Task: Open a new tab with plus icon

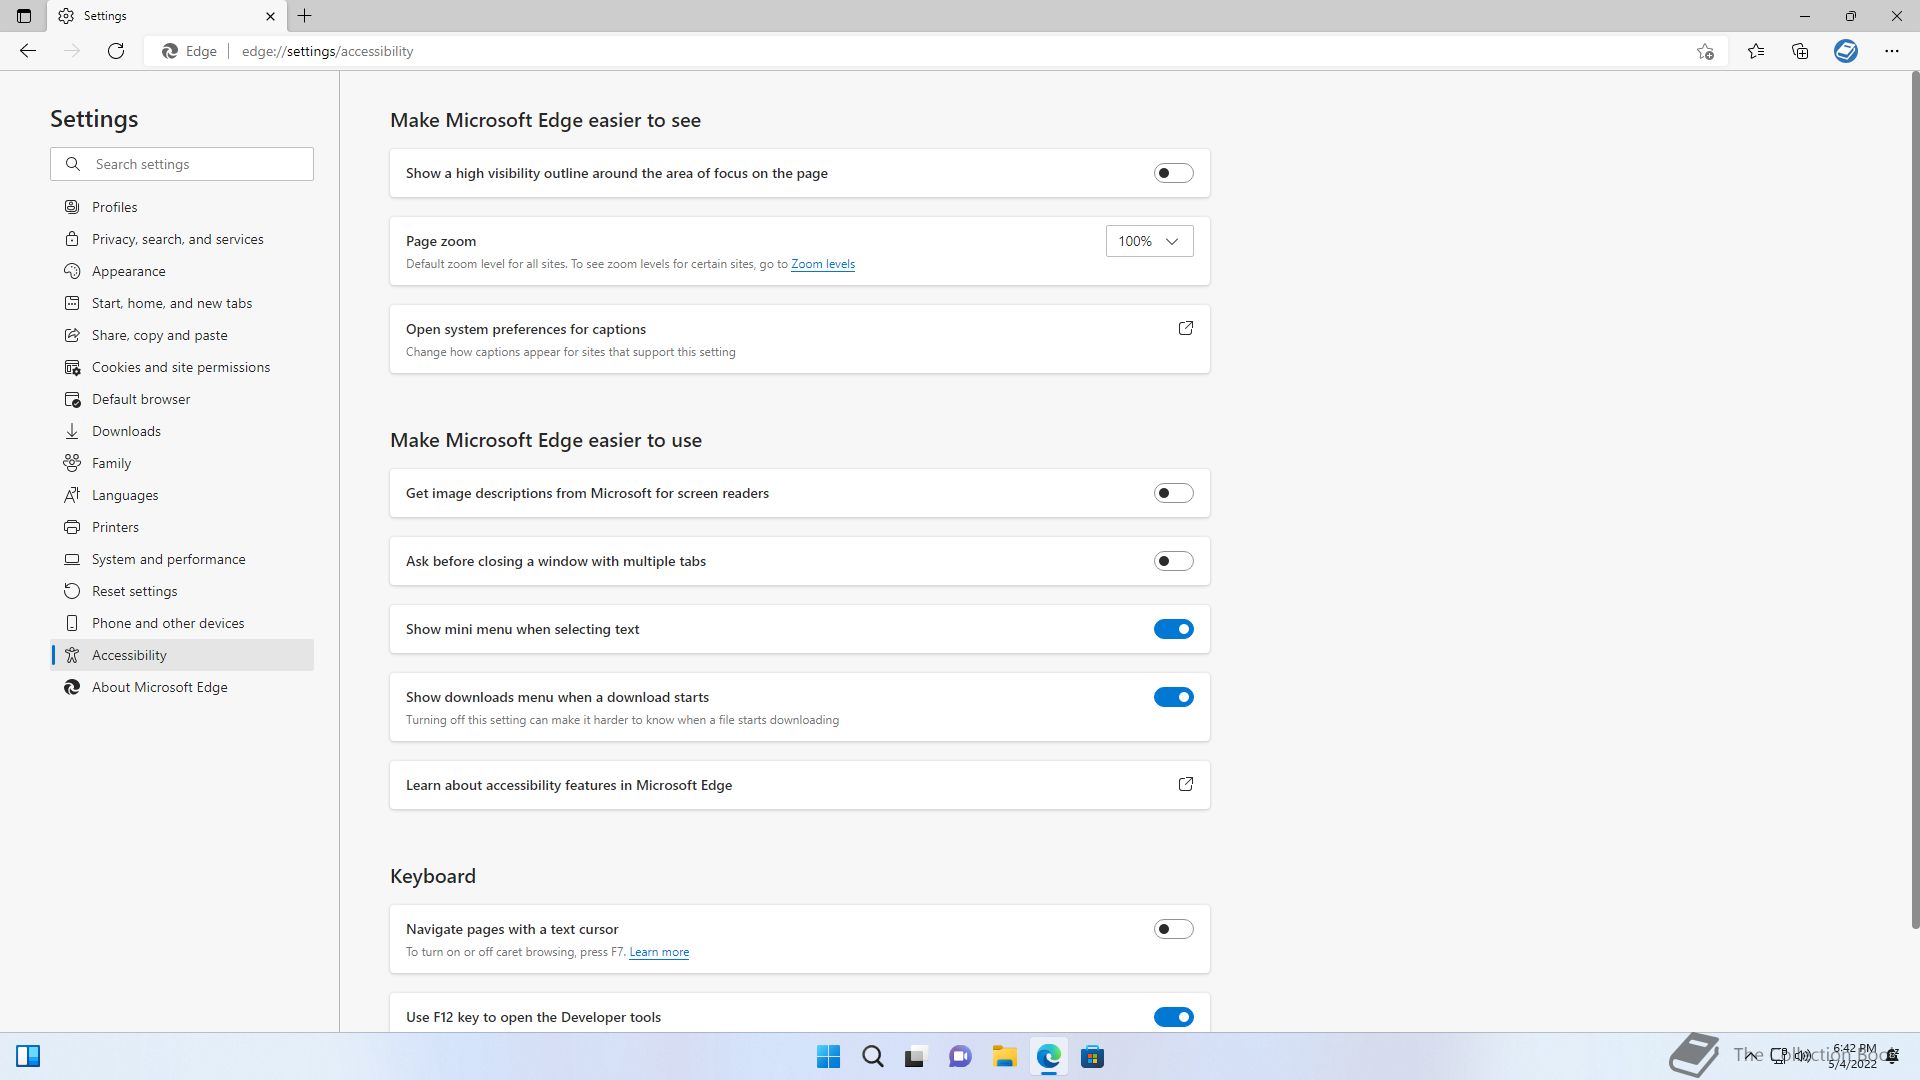Action: click(x=305, y=16)
